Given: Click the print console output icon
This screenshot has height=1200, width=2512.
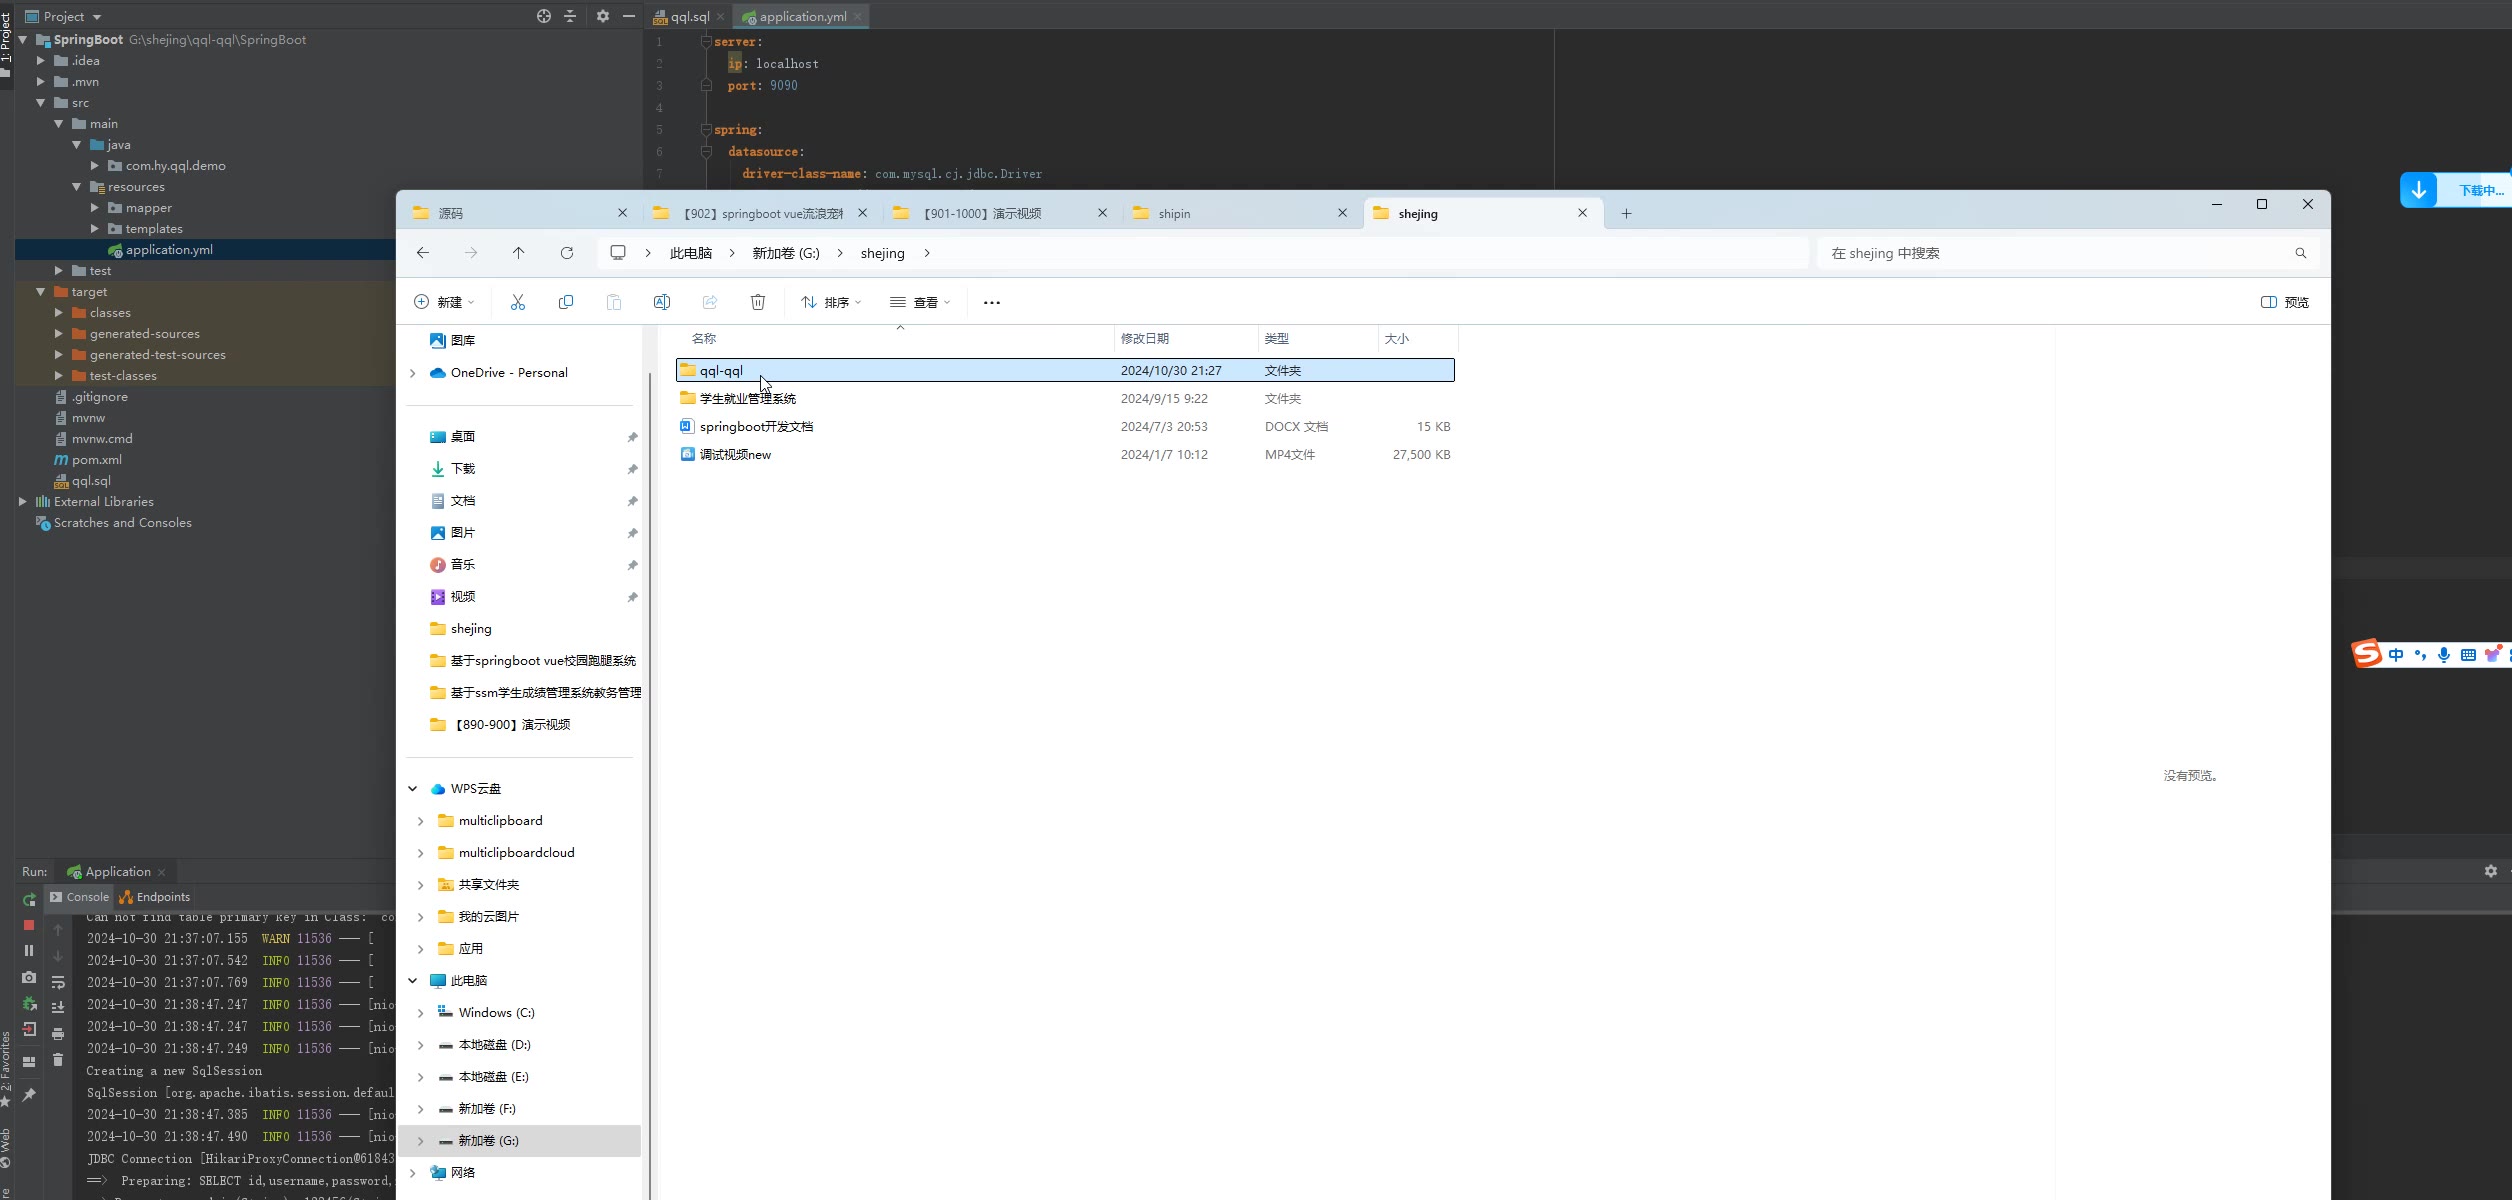Looking at the screenshot, I should point(58,1034).
